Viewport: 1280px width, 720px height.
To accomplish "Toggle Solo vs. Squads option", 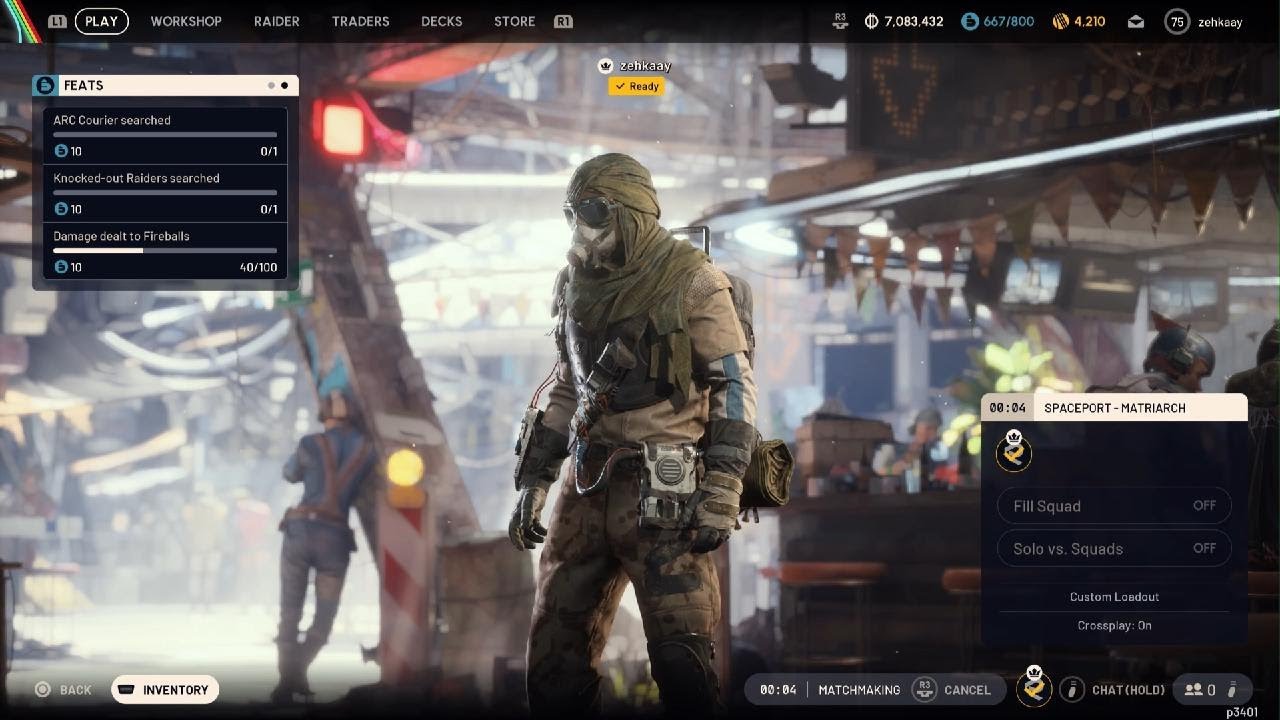I will 1114,548.
